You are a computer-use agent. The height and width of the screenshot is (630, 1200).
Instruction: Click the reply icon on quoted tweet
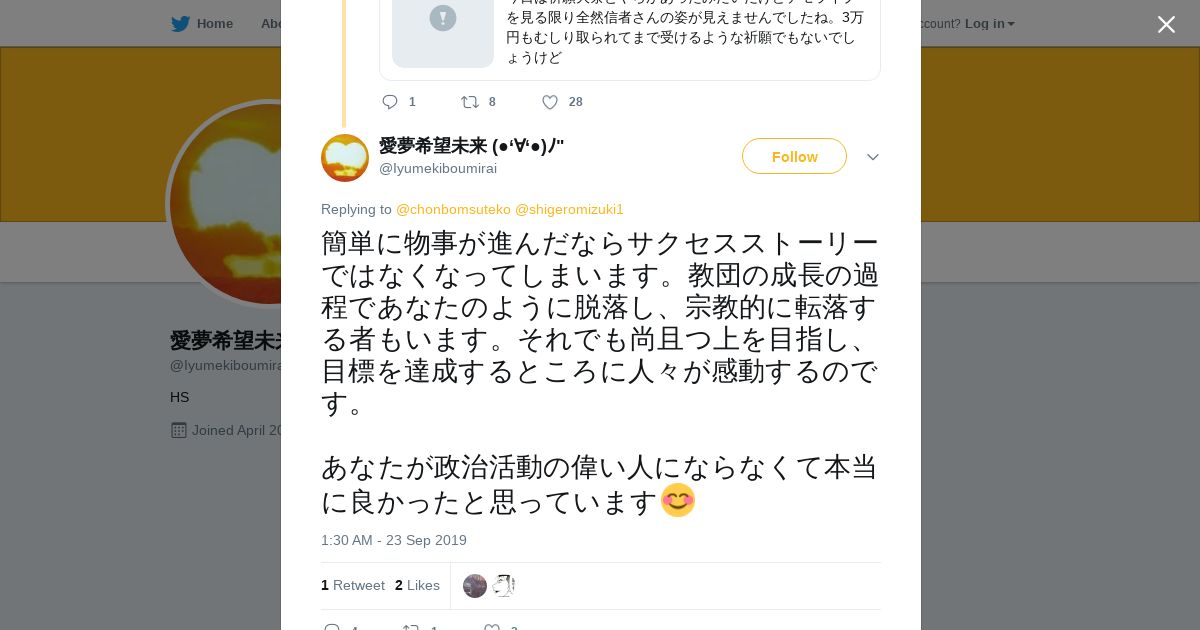(x=390, y=102)
